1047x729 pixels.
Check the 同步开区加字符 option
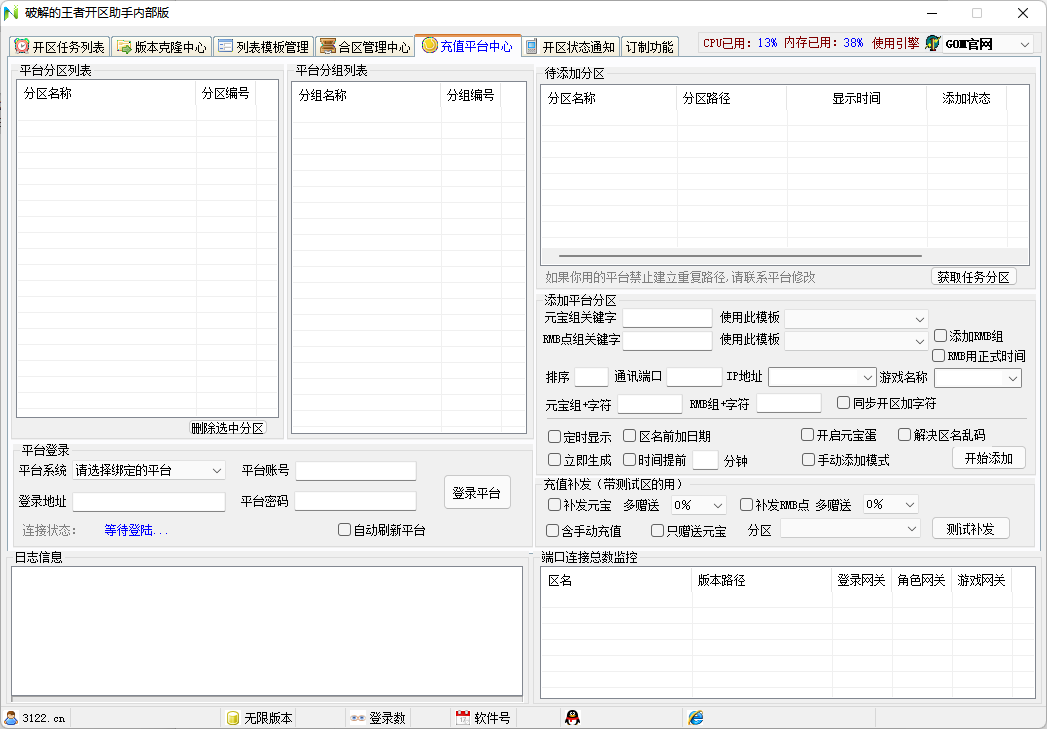pos(843,403)
